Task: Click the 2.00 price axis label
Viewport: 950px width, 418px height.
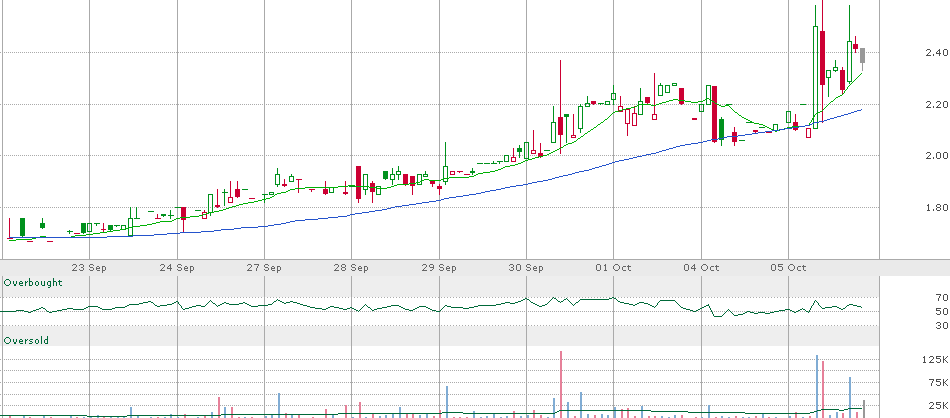Action: 937,156
